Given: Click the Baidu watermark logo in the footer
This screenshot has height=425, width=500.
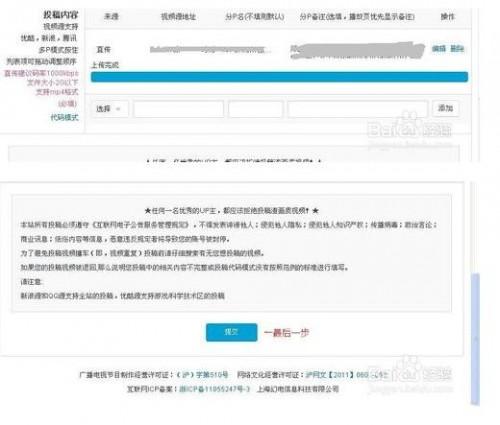Looking at the screenshot, I should click(410, 371).
